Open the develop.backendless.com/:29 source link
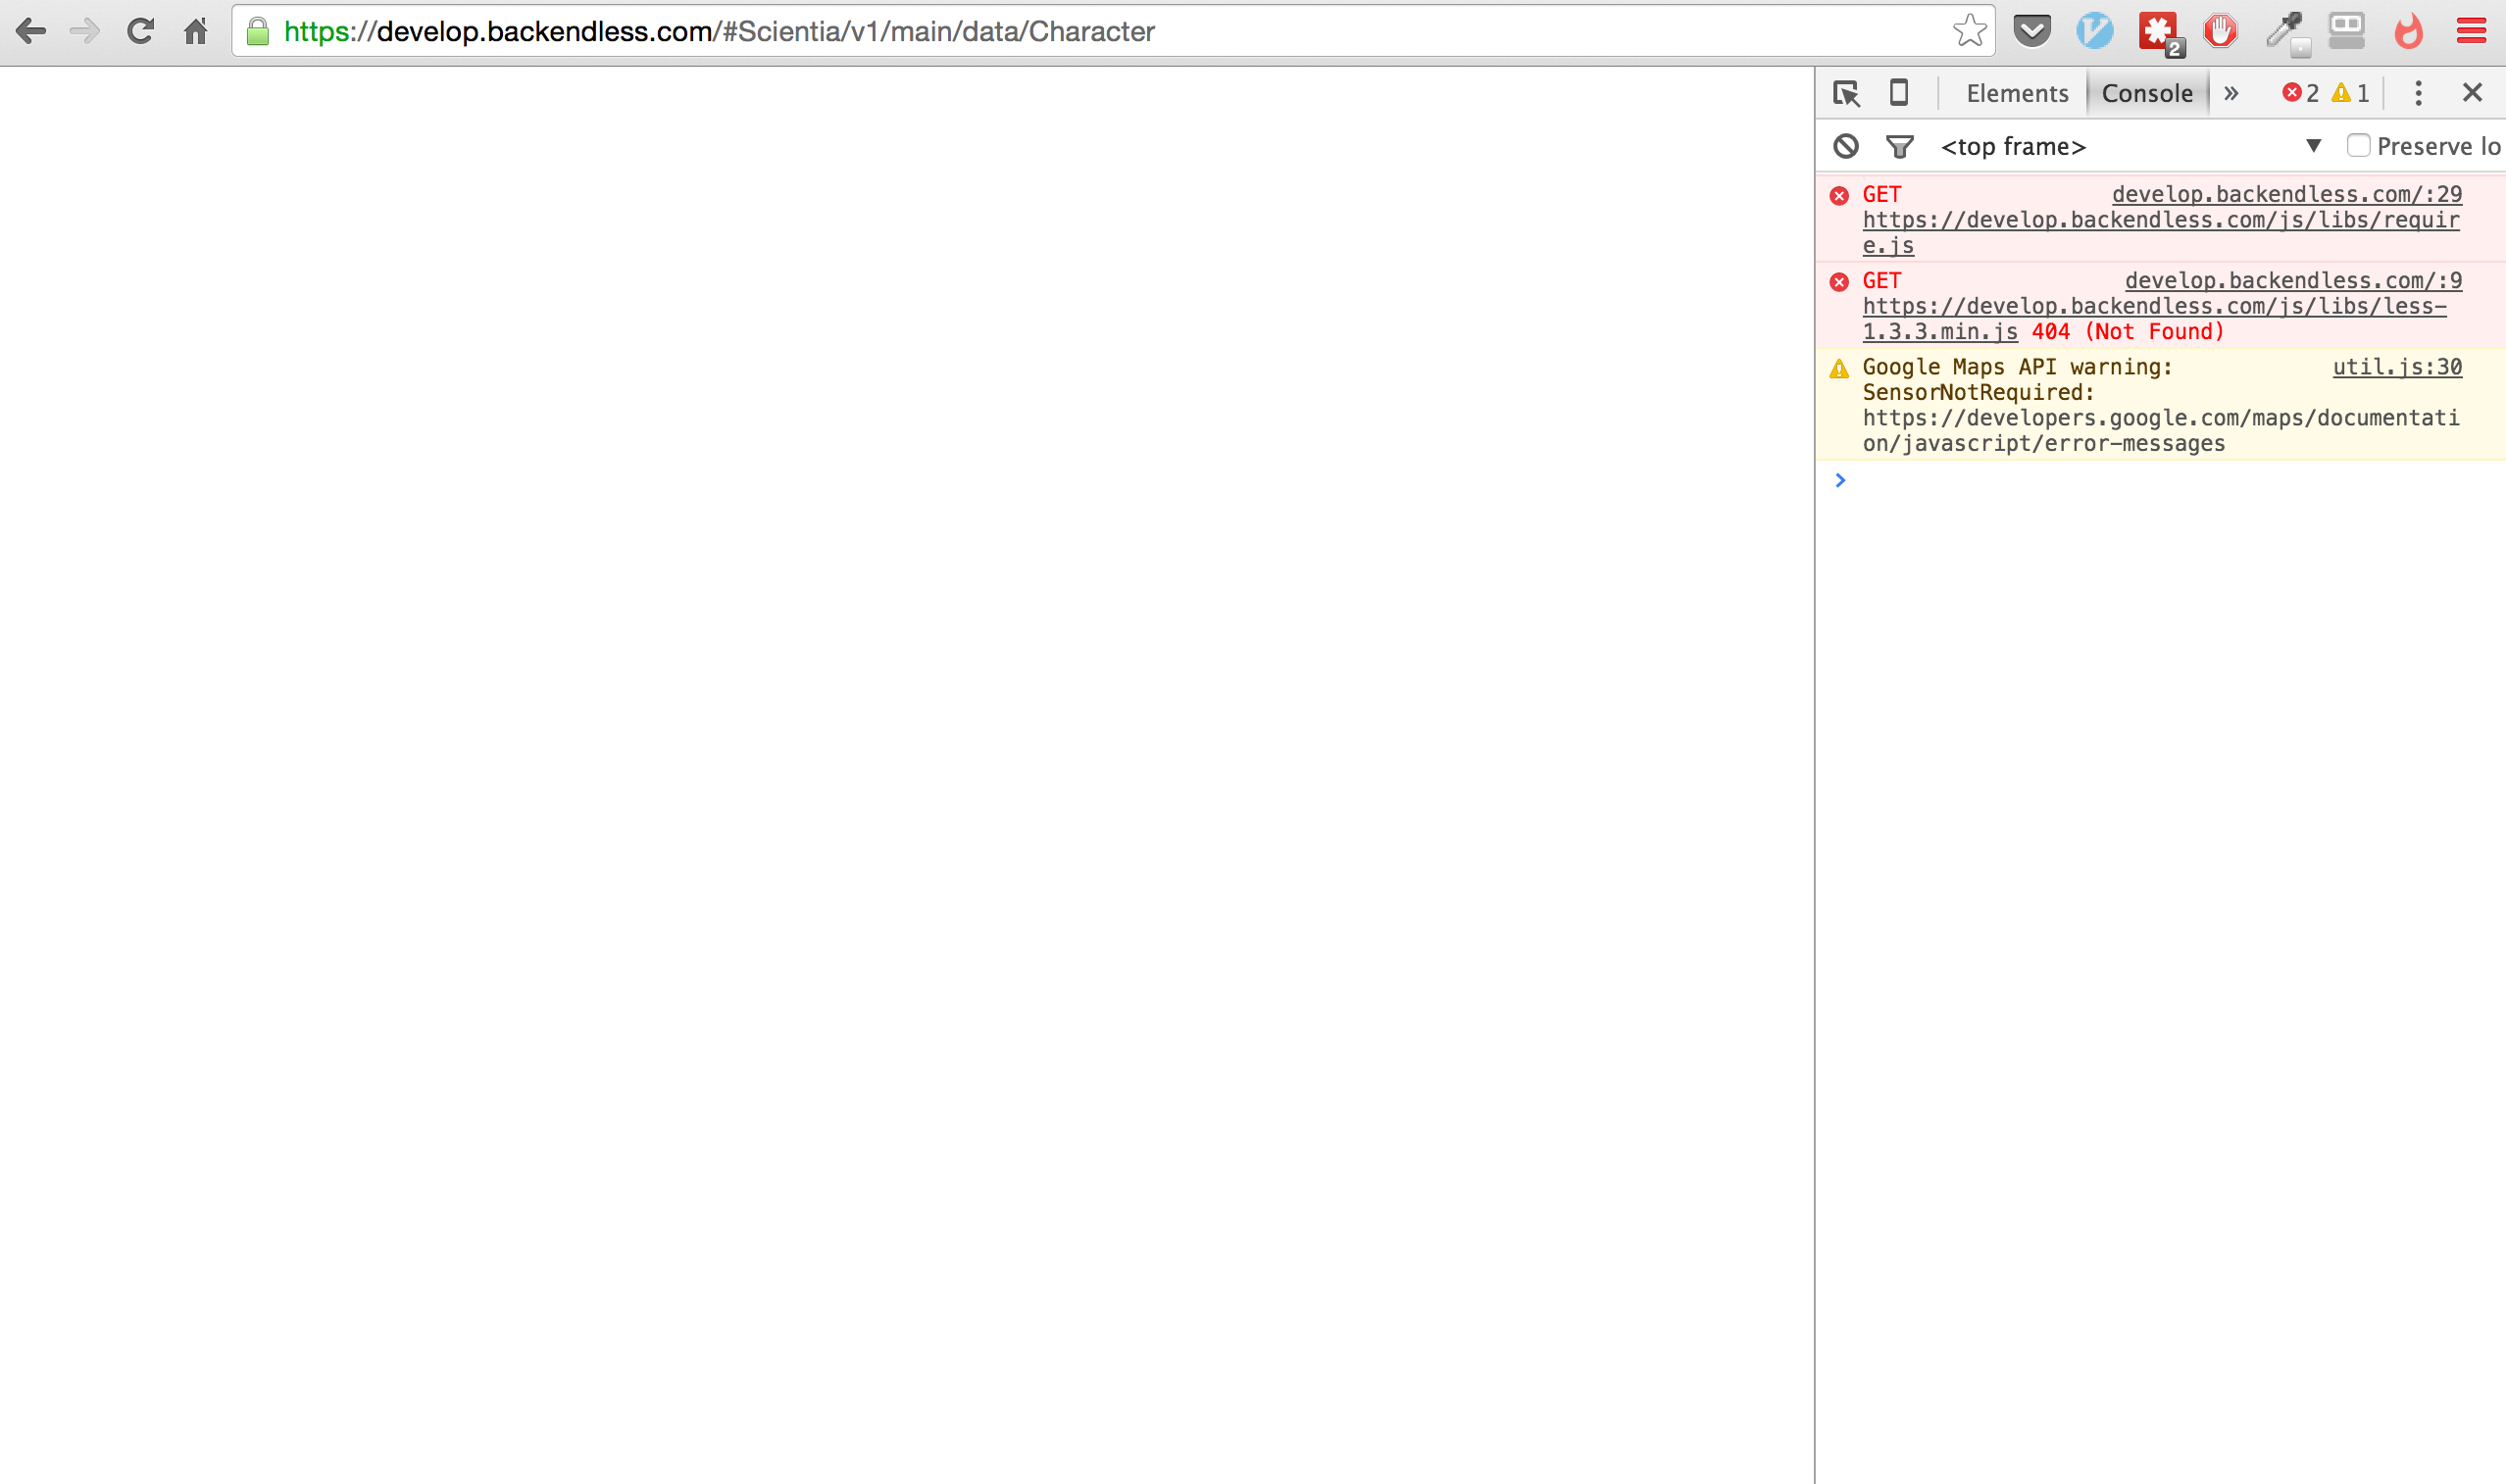Image resolution: width=2506 pixels, height=1484 pixels. 2286,194
